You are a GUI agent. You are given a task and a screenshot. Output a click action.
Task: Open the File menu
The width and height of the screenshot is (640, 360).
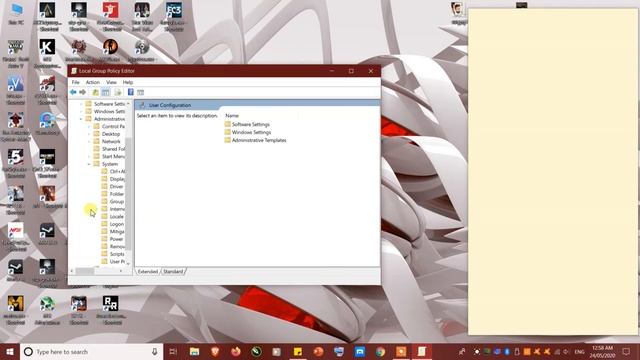pyautogui.click(x=76, y=82)
